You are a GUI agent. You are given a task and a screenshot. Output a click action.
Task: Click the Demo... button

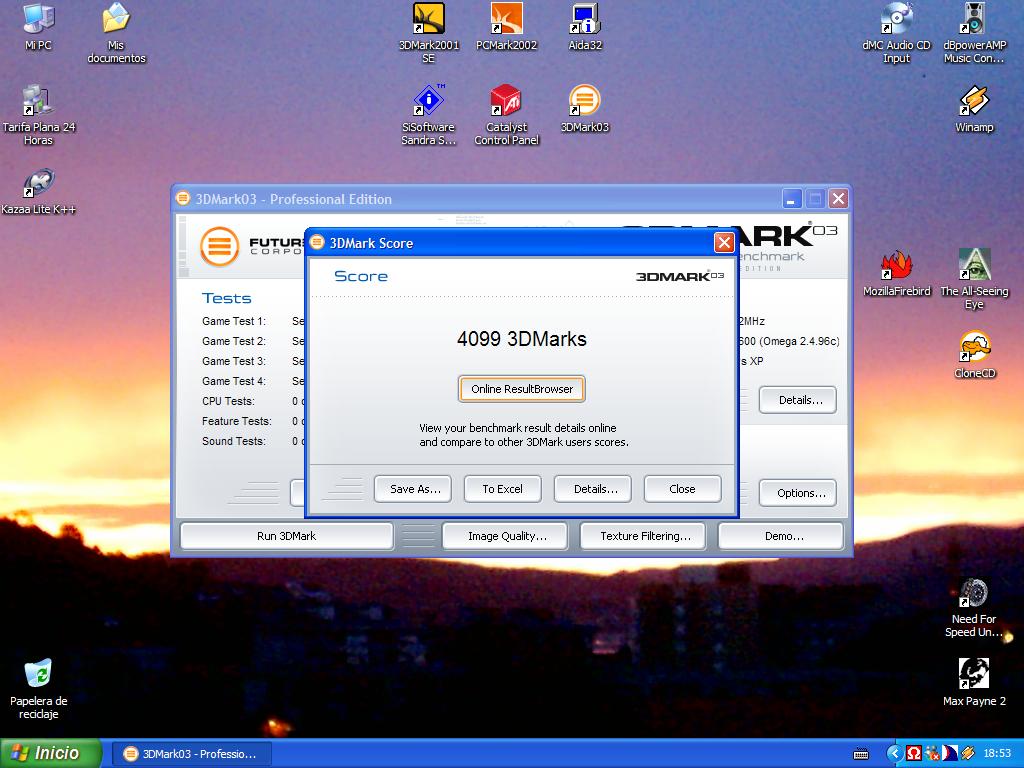(781, 536)
